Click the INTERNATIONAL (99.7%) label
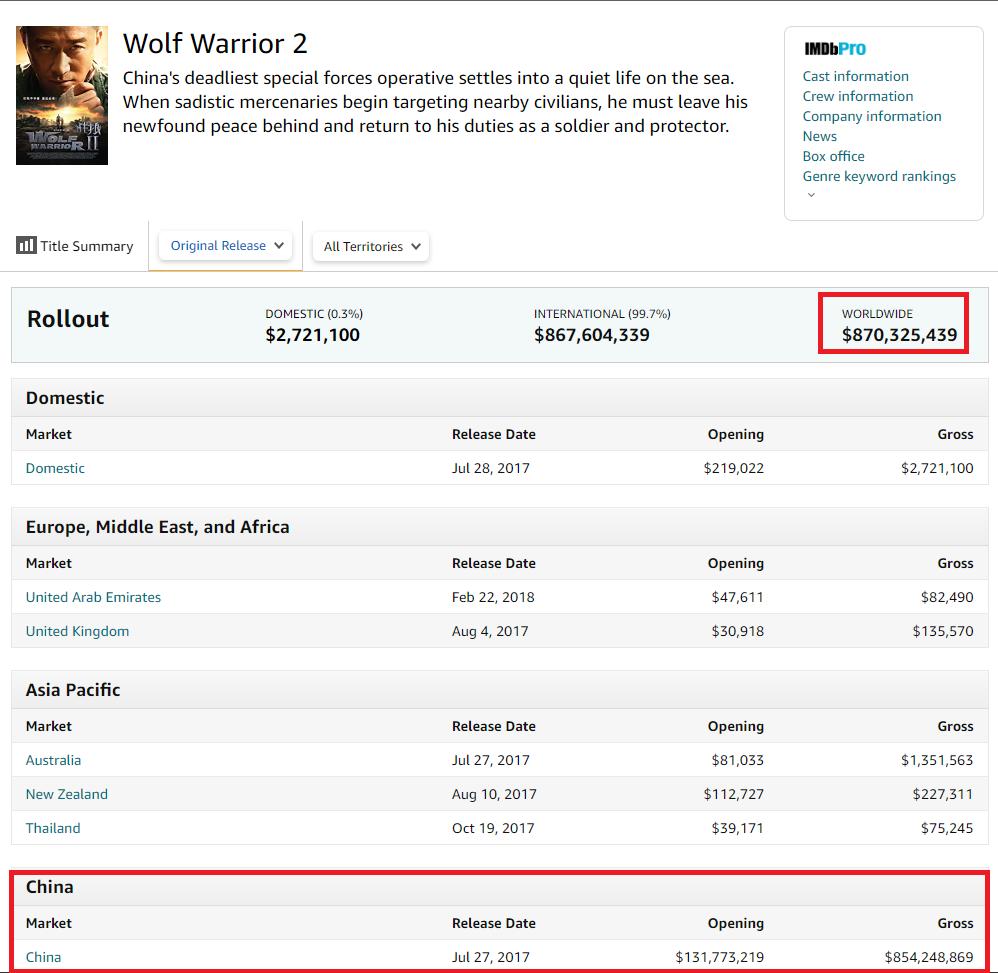Screen dimensions: 998x973 pyautogui.click(x=602, y=314)
